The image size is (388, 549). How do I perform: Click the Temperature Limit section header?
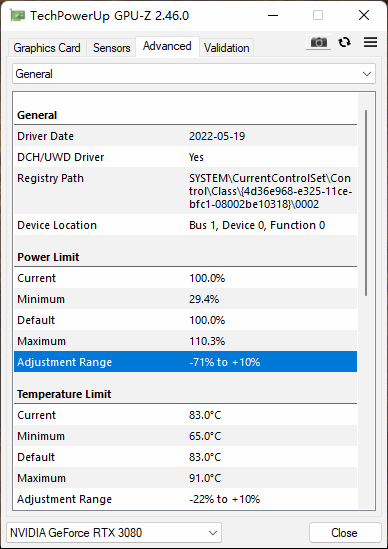click(64, 394)
